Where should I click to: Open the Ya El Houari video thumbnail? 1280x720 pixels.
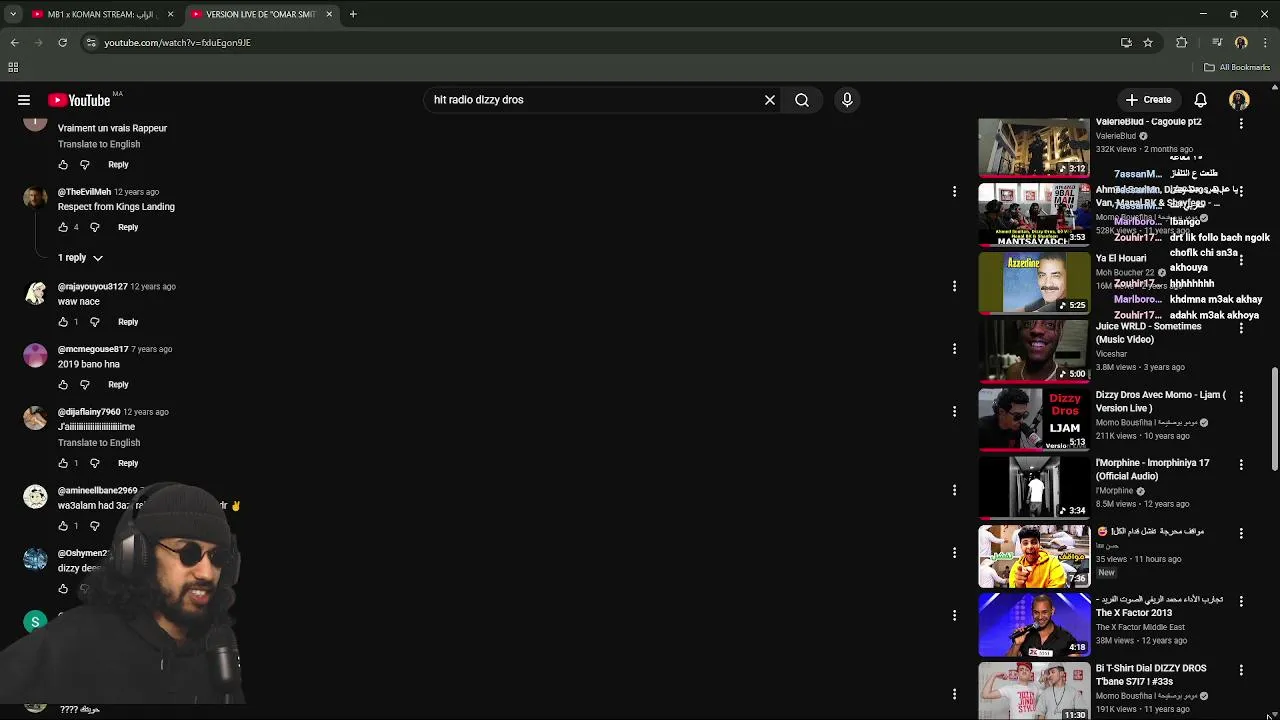[1034, 283]
